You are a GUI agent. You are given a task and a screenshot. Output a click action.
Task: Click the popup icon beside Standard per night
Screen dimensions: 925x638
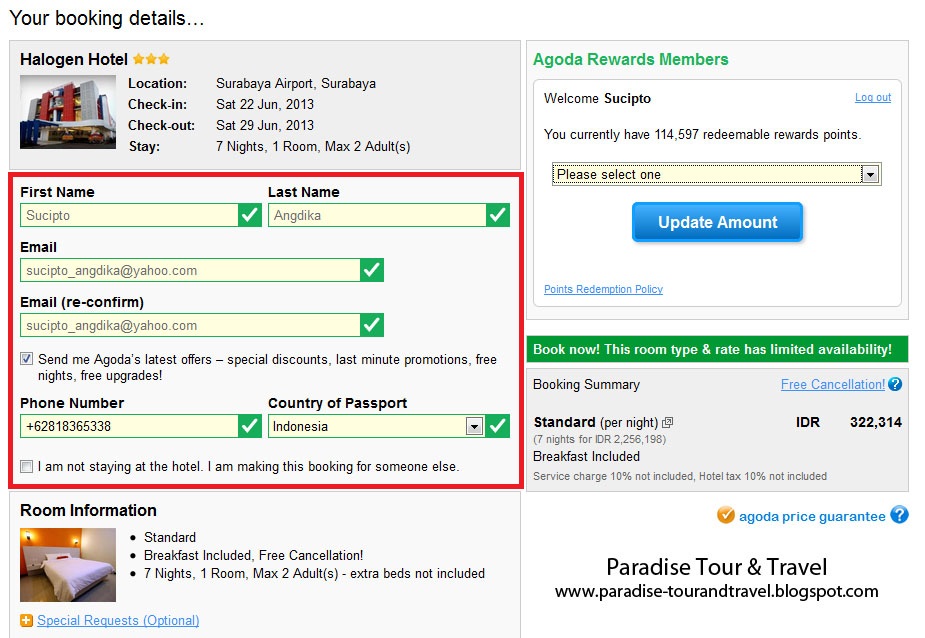[668, 423]
